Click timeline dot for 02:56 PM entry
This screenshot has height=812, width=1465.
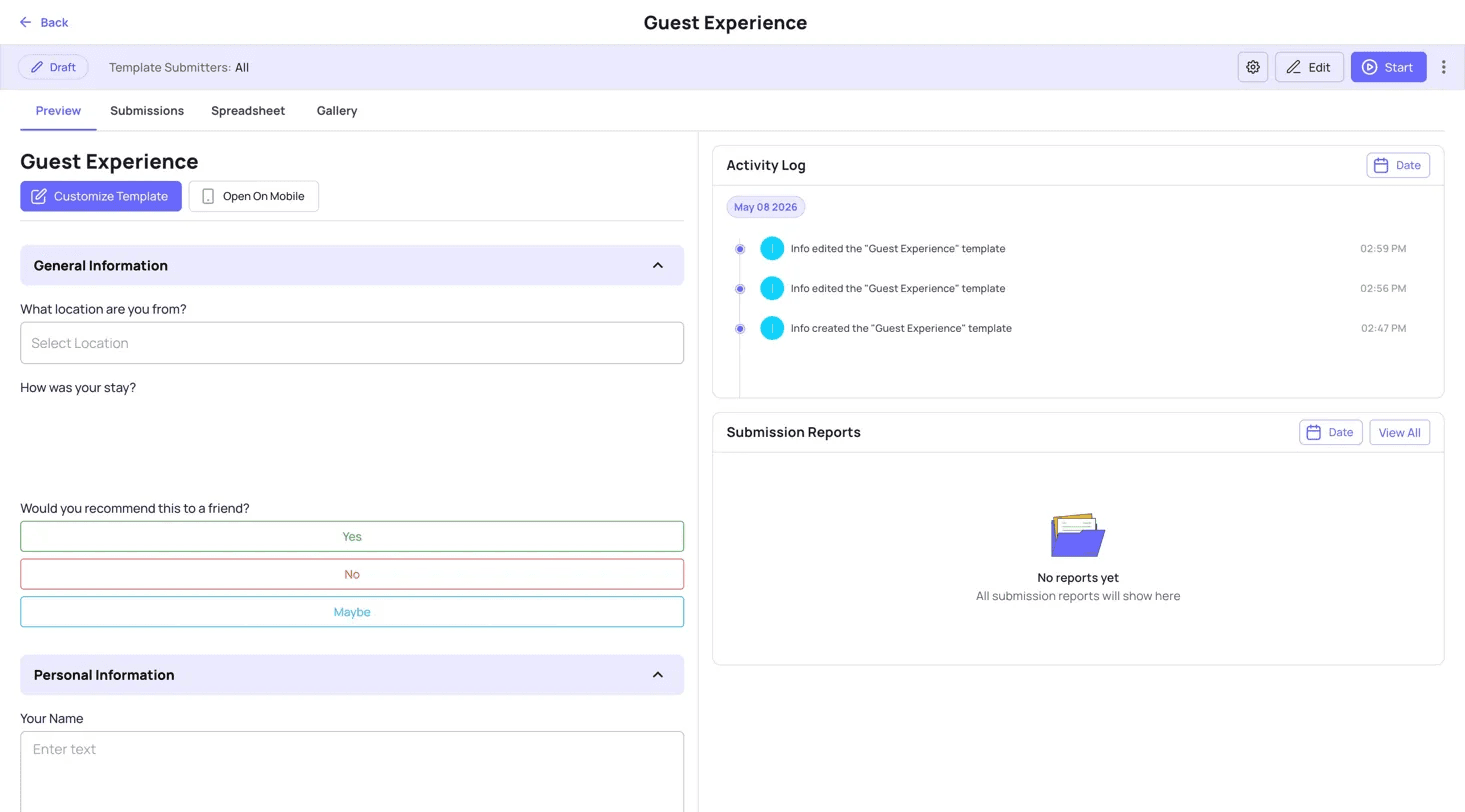(740, 289)
